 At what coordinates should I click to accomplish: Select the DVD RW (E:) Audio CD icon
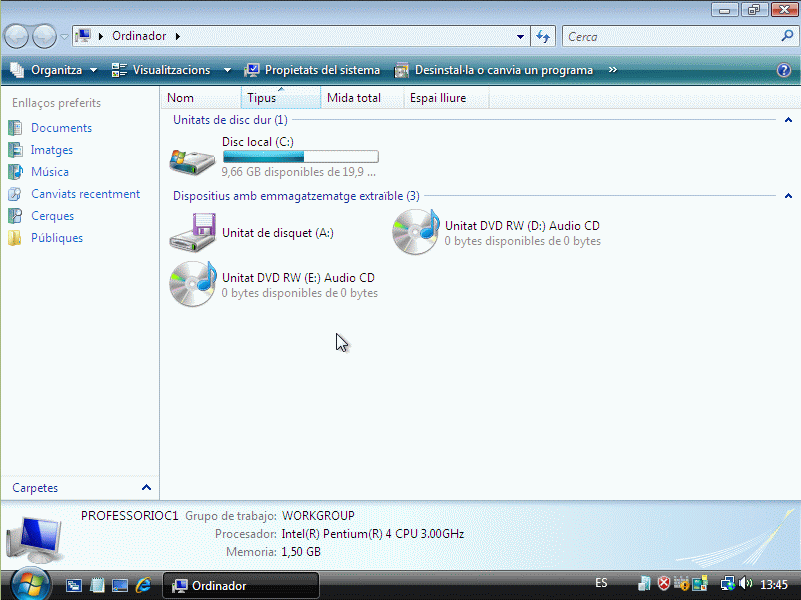click(192, 283)
